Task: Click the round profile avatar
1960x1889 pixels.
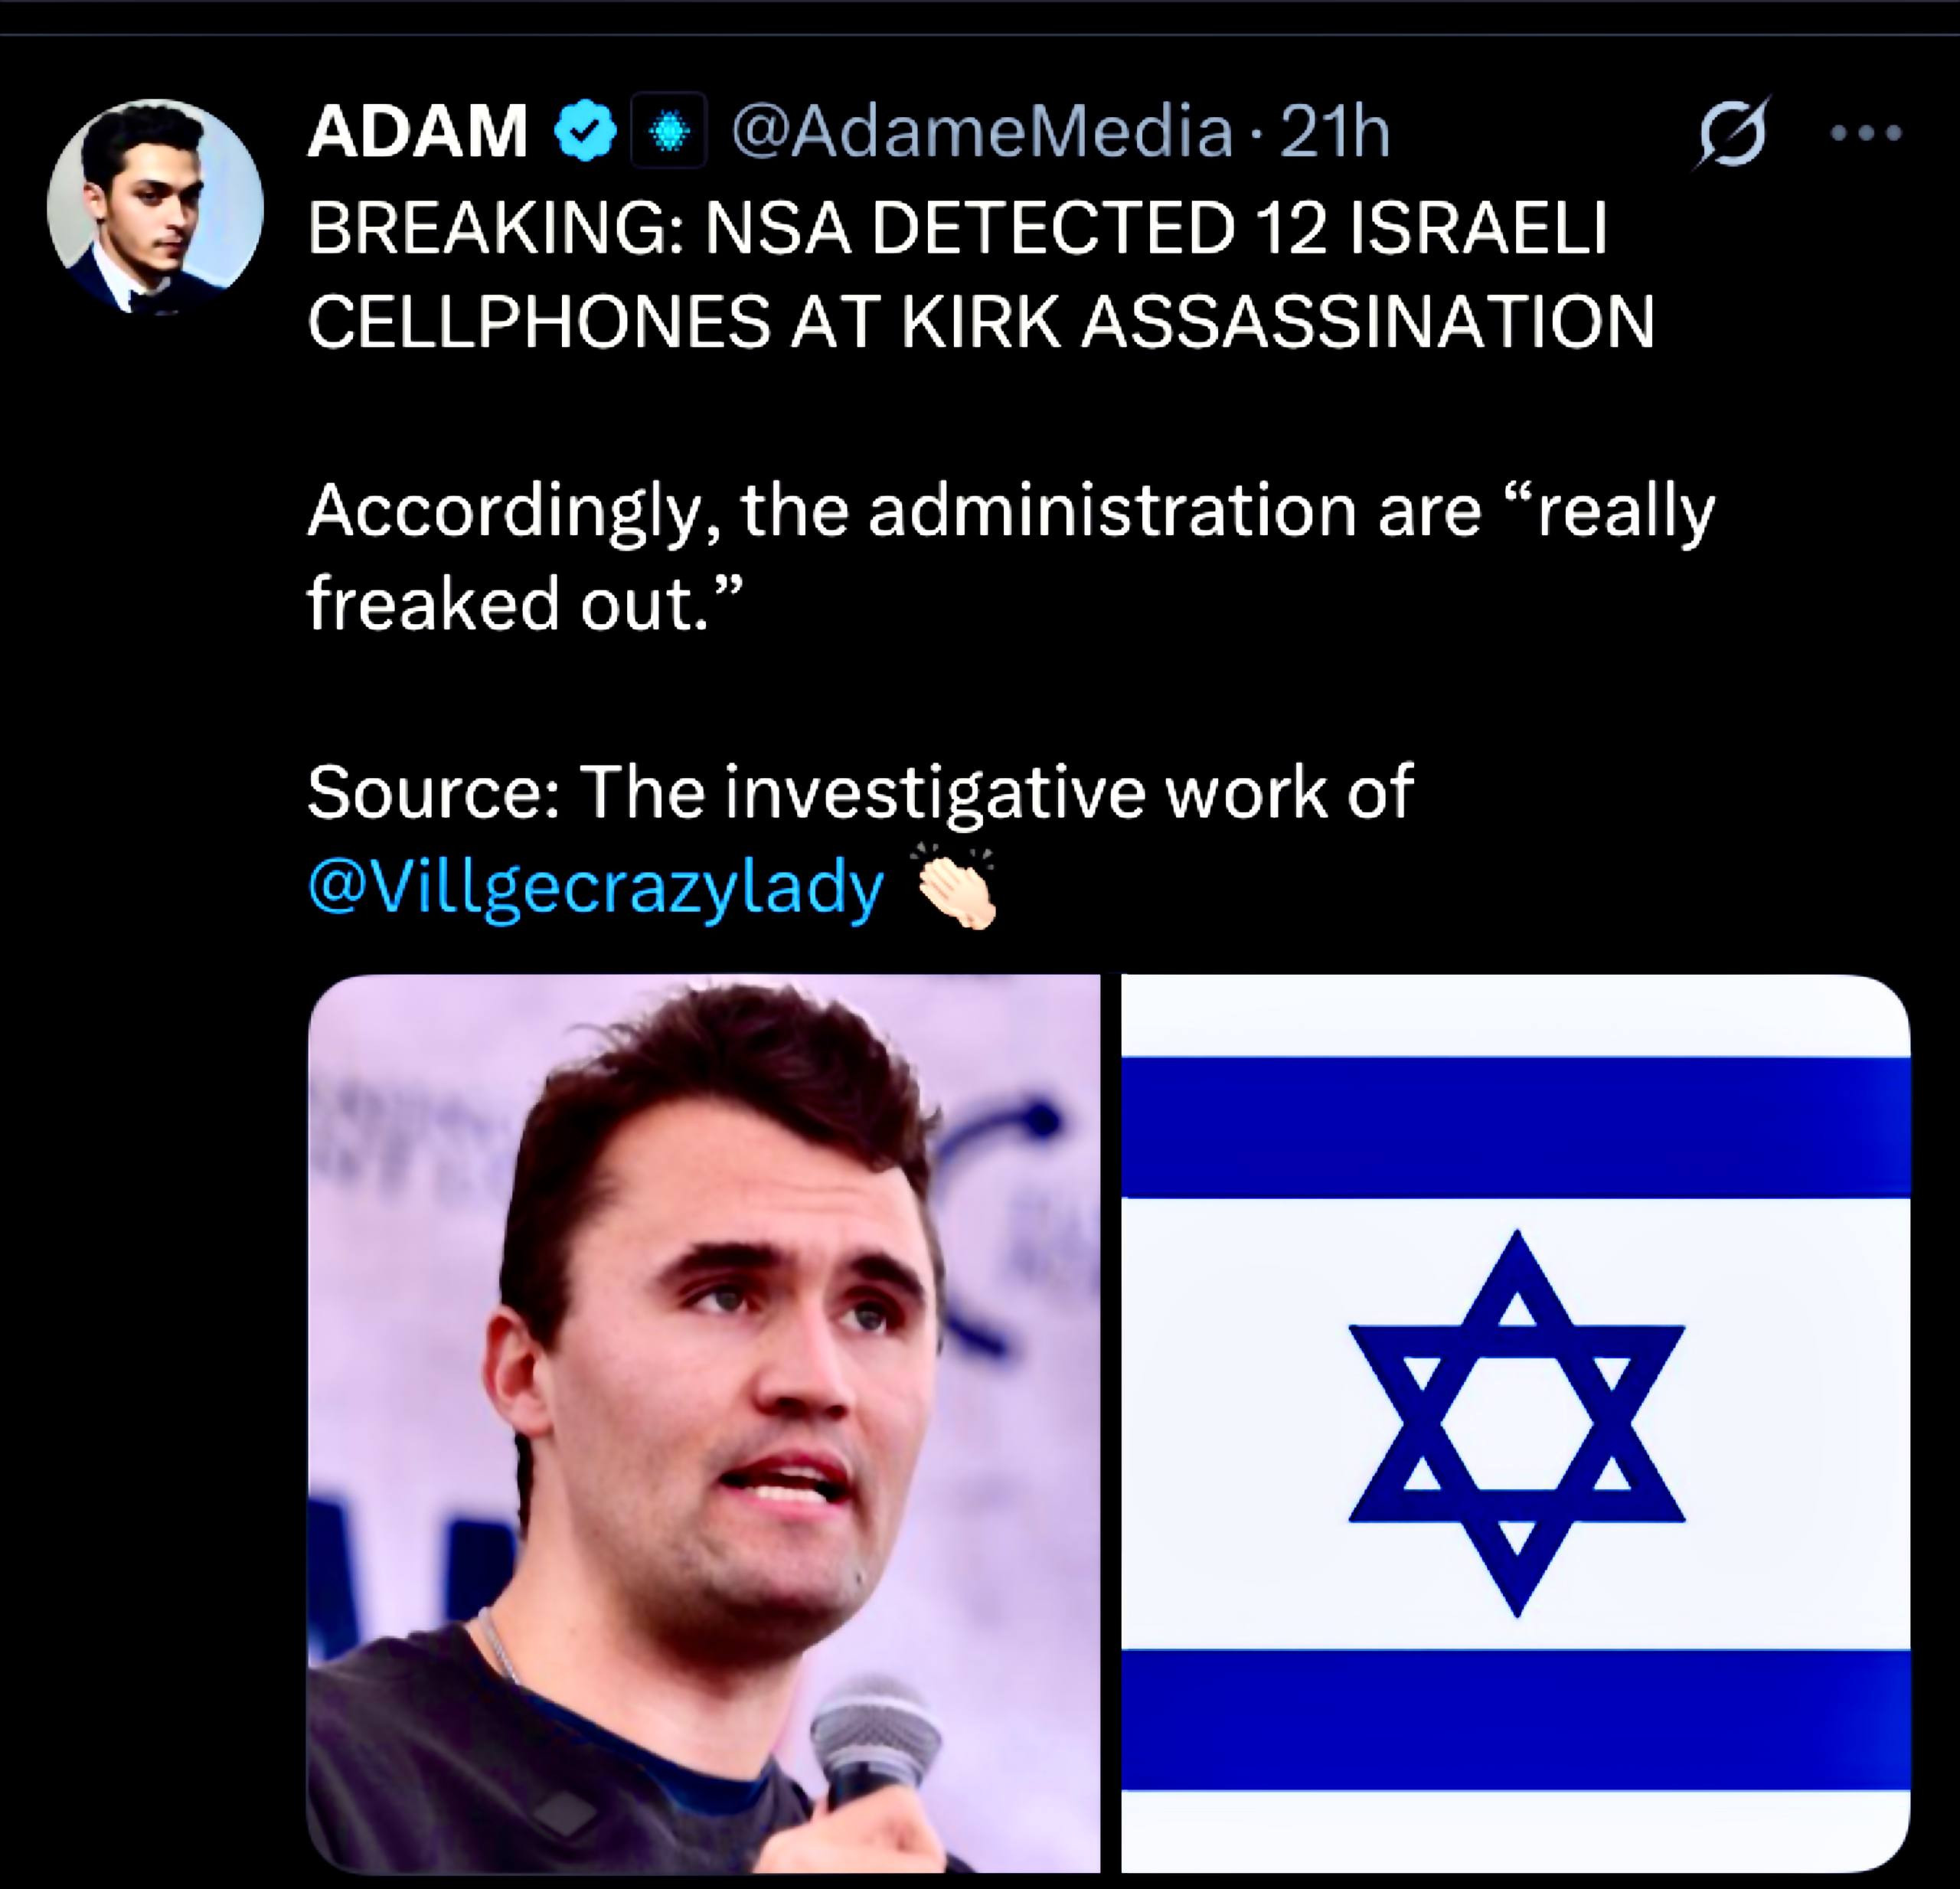Action: point(155,207)
